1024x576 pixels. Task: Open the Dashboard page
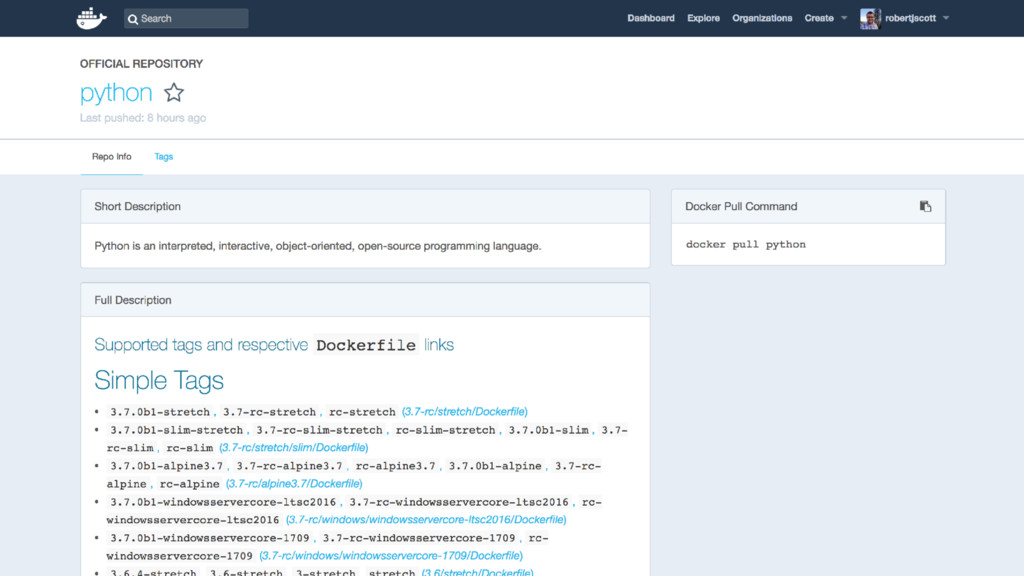(650, 18)
